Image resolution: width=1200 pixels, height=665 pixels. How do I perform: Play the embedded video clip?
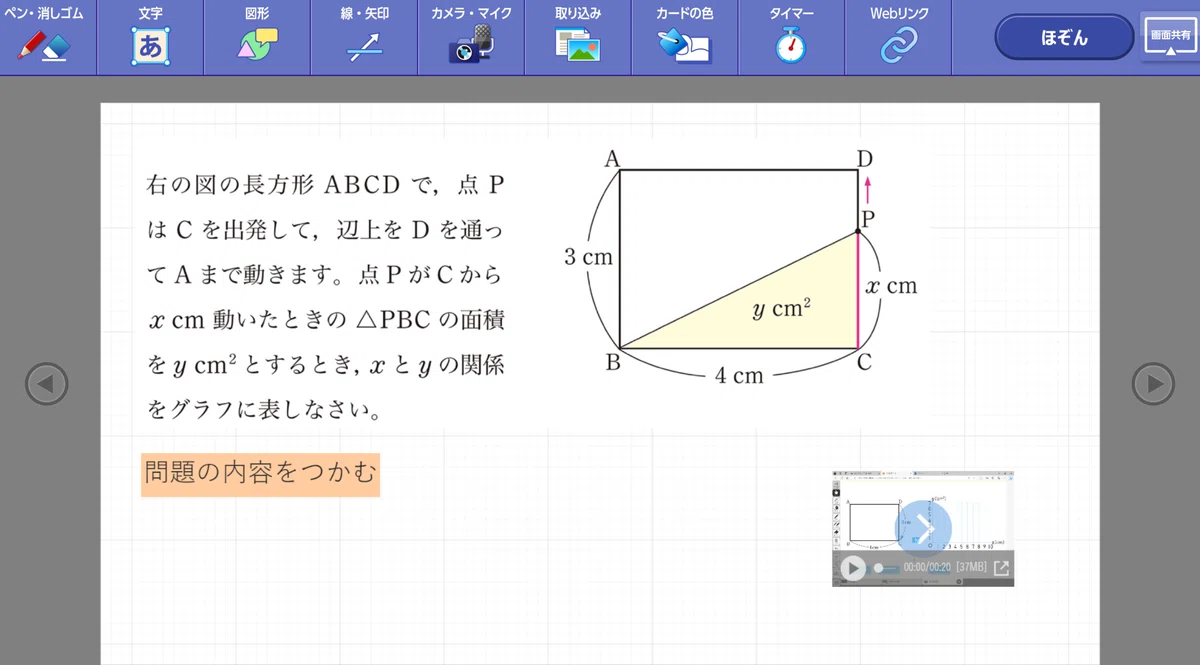pyautogui.click(x=852, y=568)
